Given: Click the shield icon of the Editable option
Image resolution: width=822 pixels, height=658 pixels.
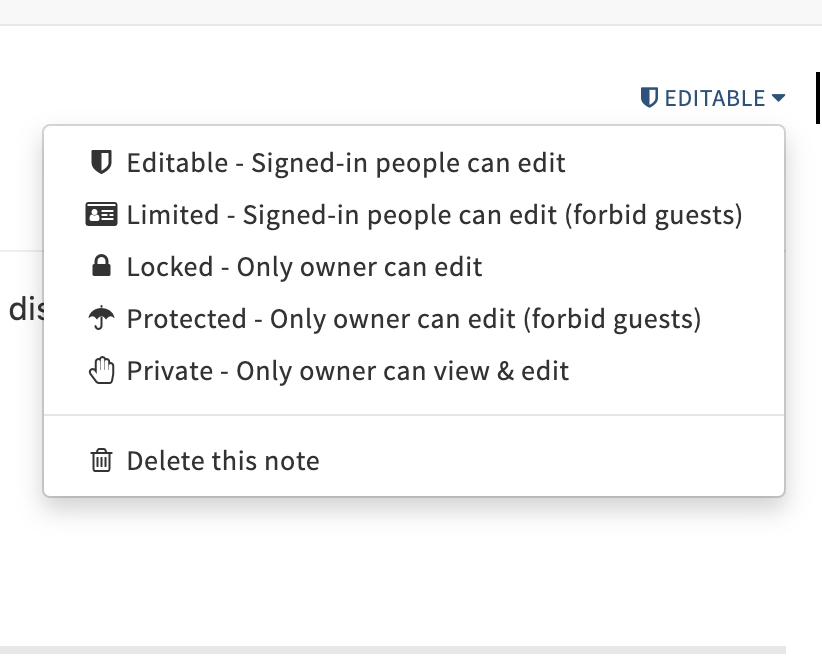Looking at the screenshot, I should tap(101, 162).
